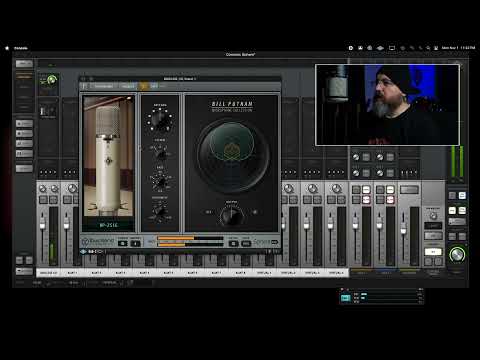Turn the left pan knob on Analog 1/2 strip
Image resolution: width=480 pixels, height=360 pixels.
click(43, 189)
